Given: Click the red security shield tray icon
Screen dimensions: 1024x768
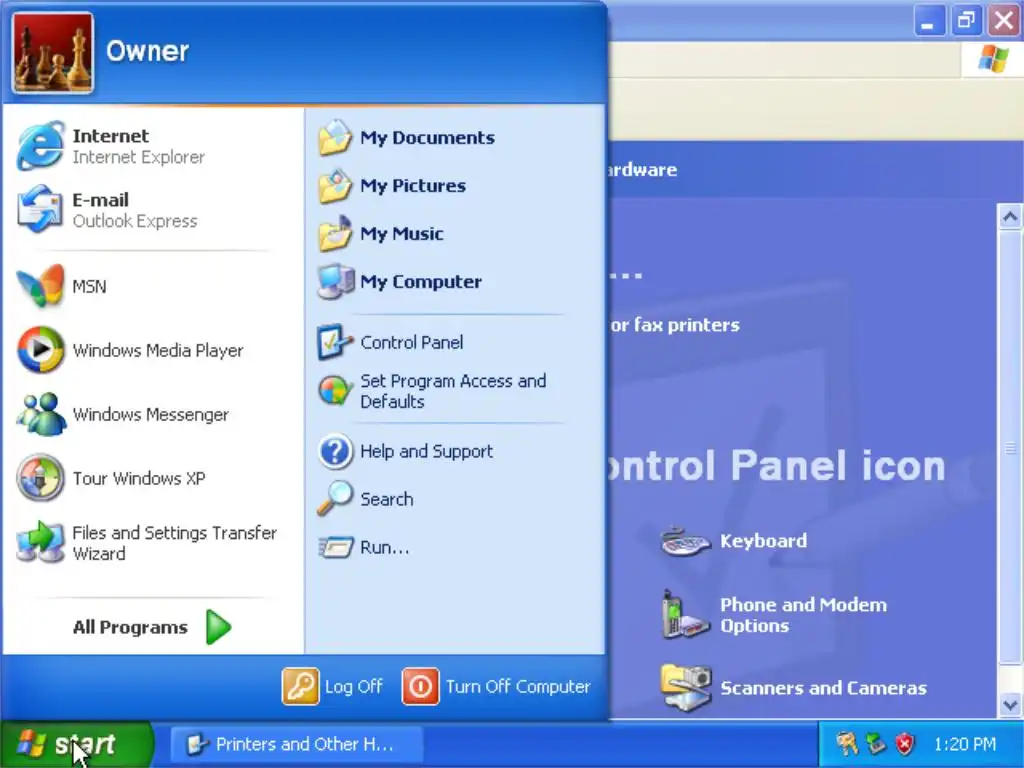Looking at the screenshot, I should (905, 743).
